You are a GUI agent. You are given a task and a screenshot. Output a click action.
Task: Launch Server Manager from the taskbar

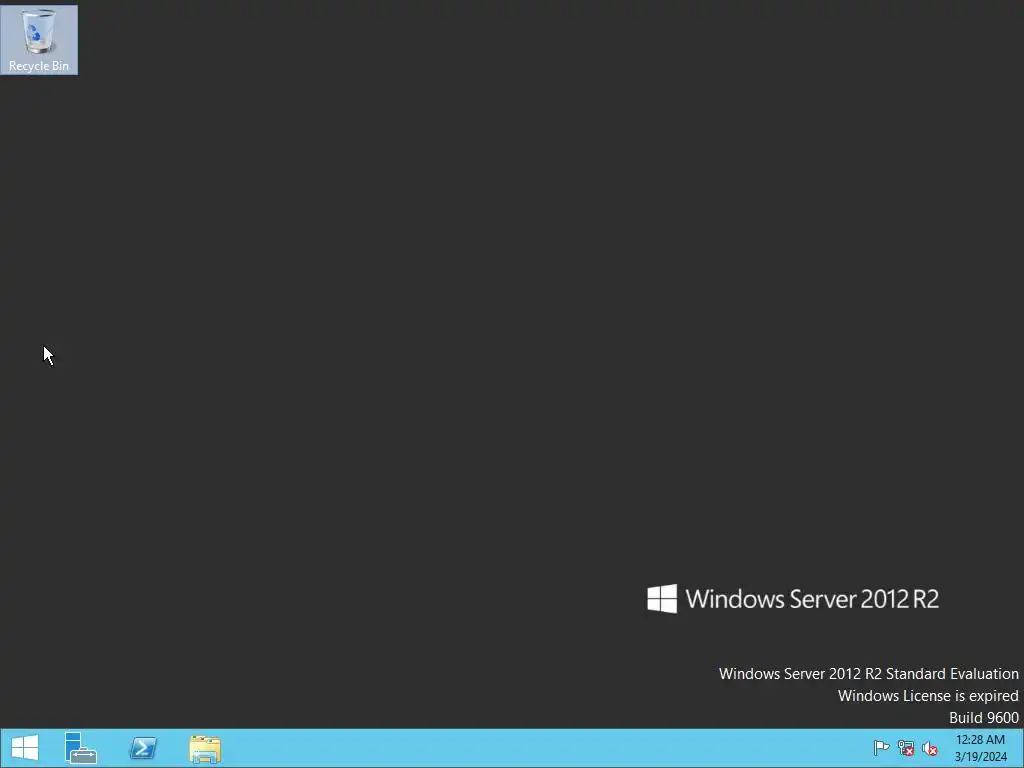[81, 748]
